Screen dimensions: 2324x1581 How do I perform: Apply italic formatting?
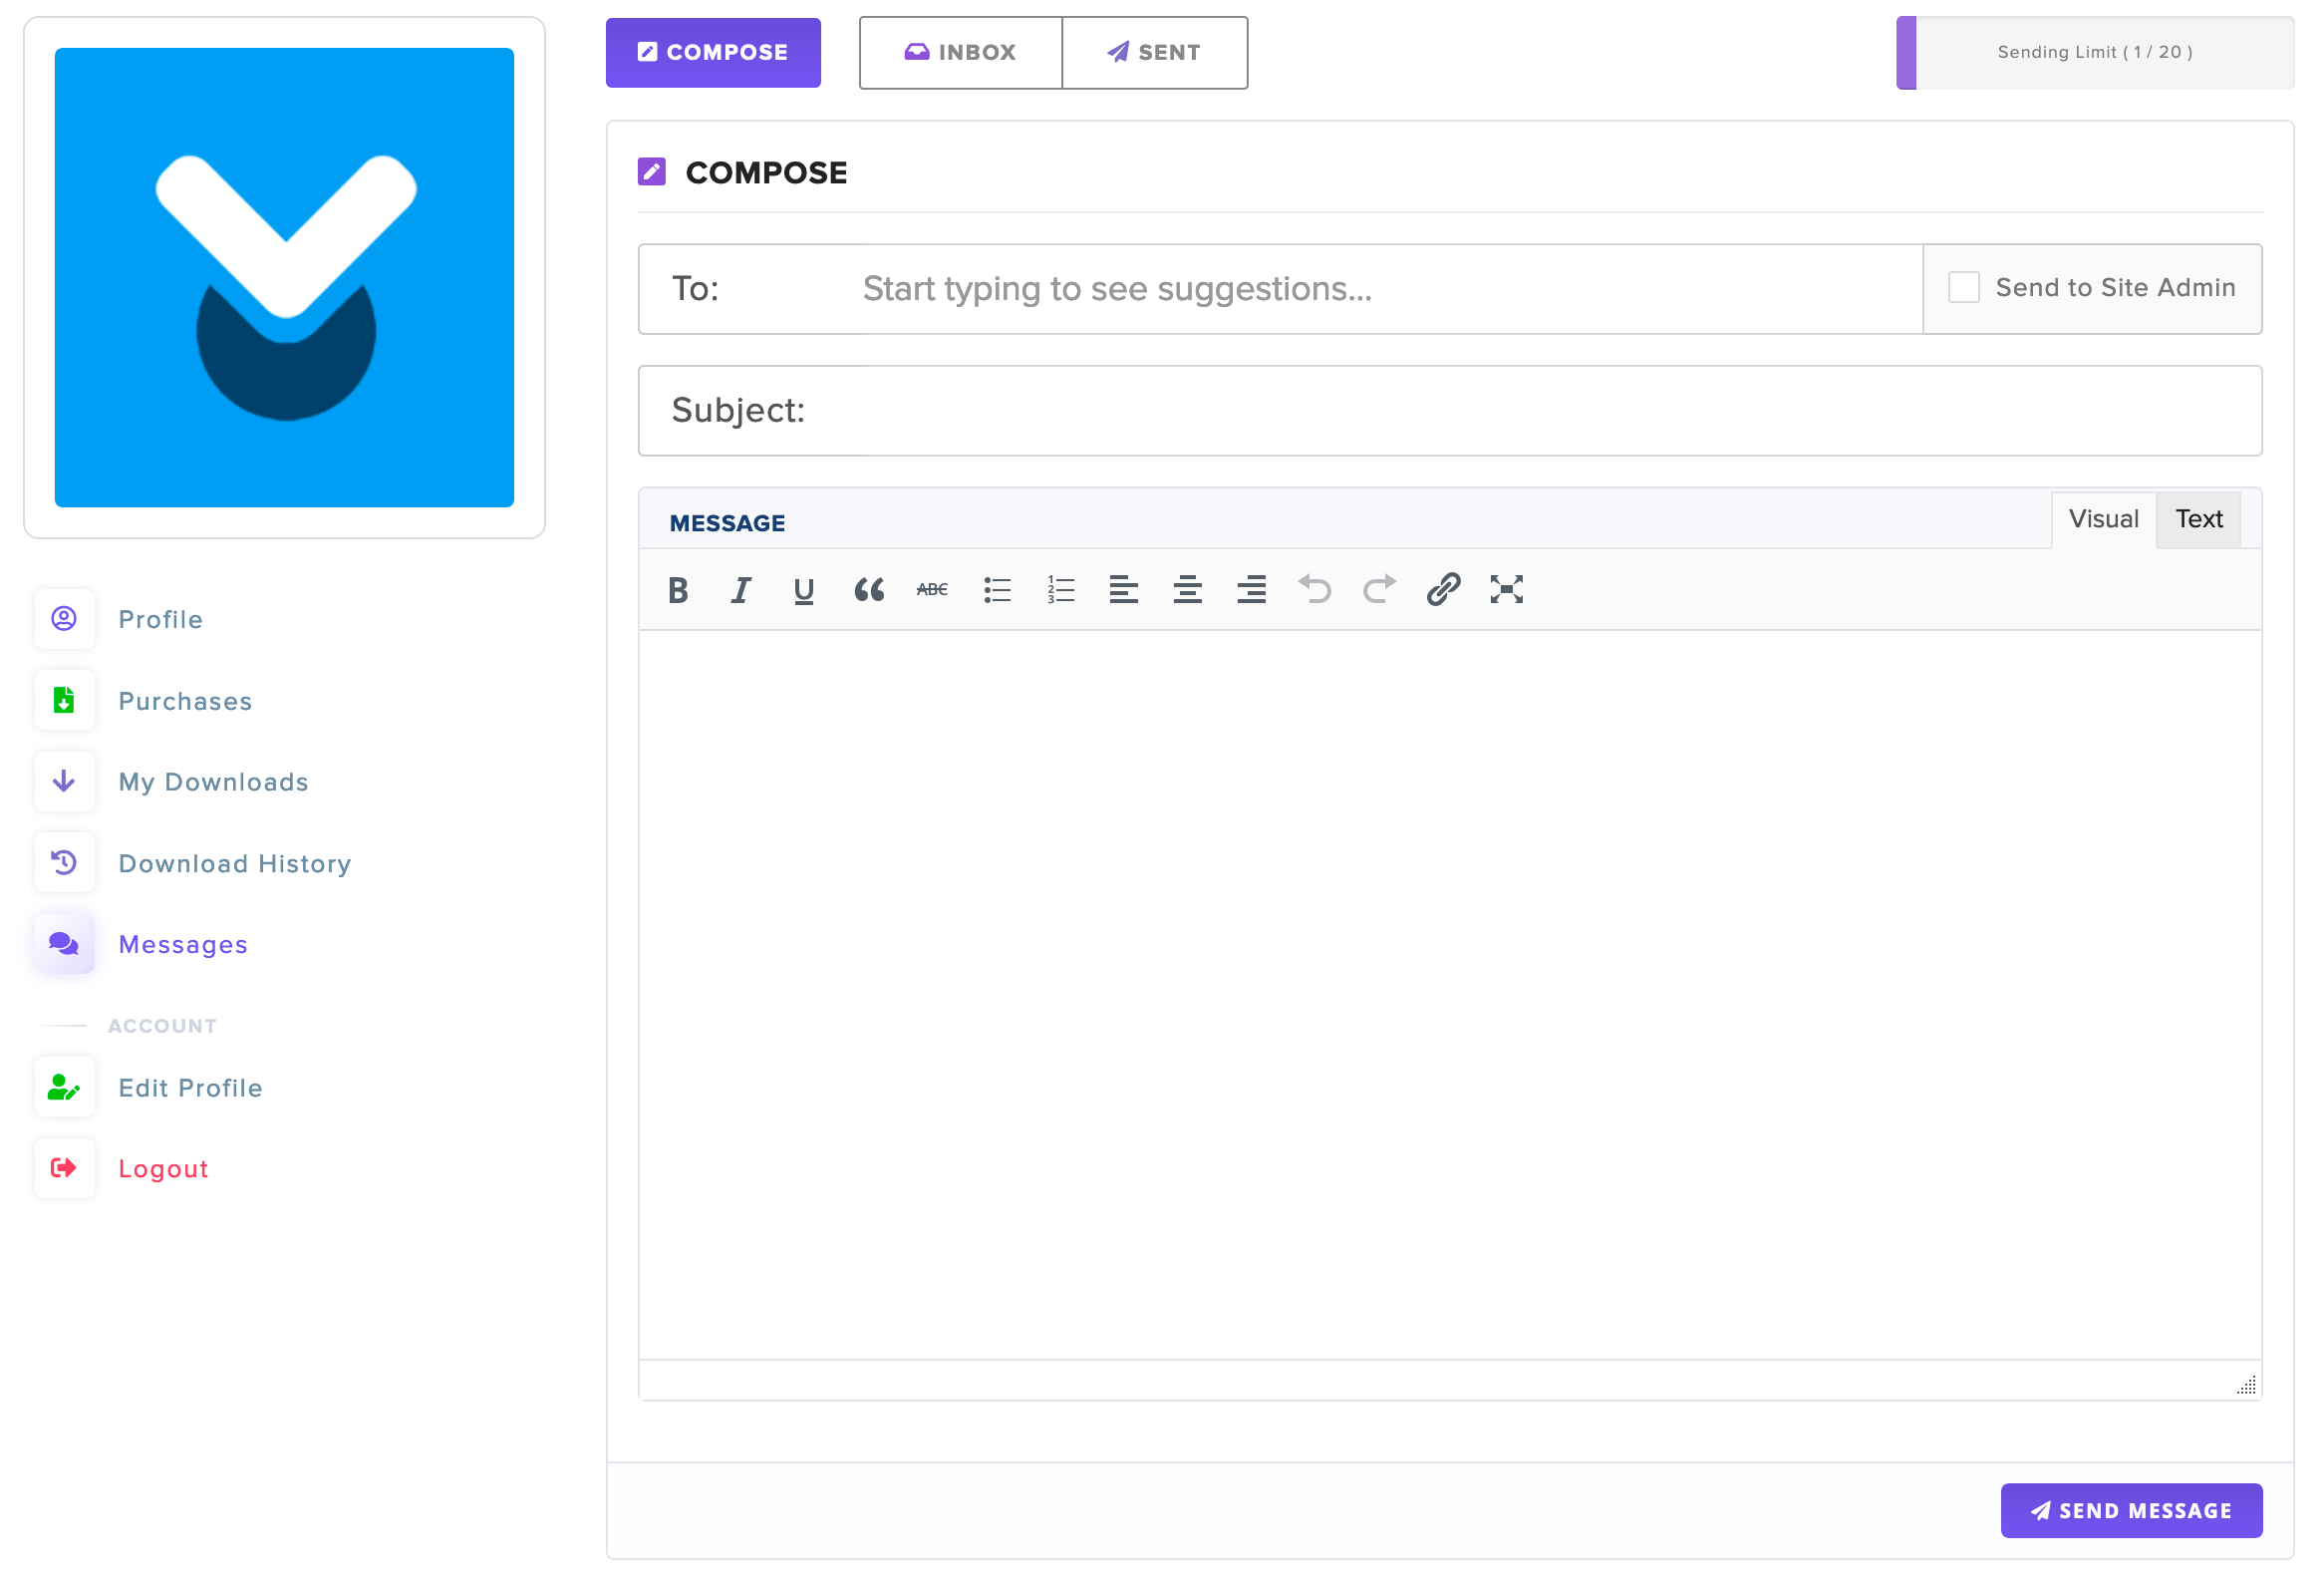tap(740, 590)
